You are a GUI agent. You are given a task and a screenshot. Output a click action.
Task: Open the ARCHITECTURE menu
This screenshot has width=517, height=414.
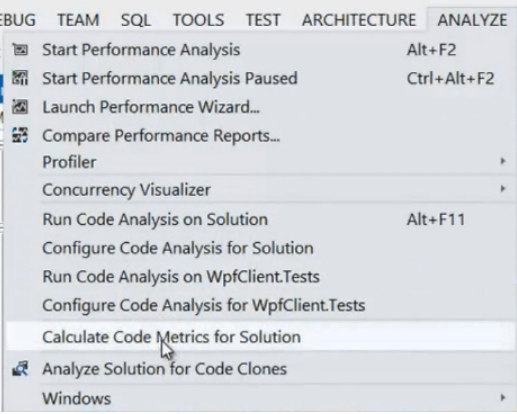[359, 20]
